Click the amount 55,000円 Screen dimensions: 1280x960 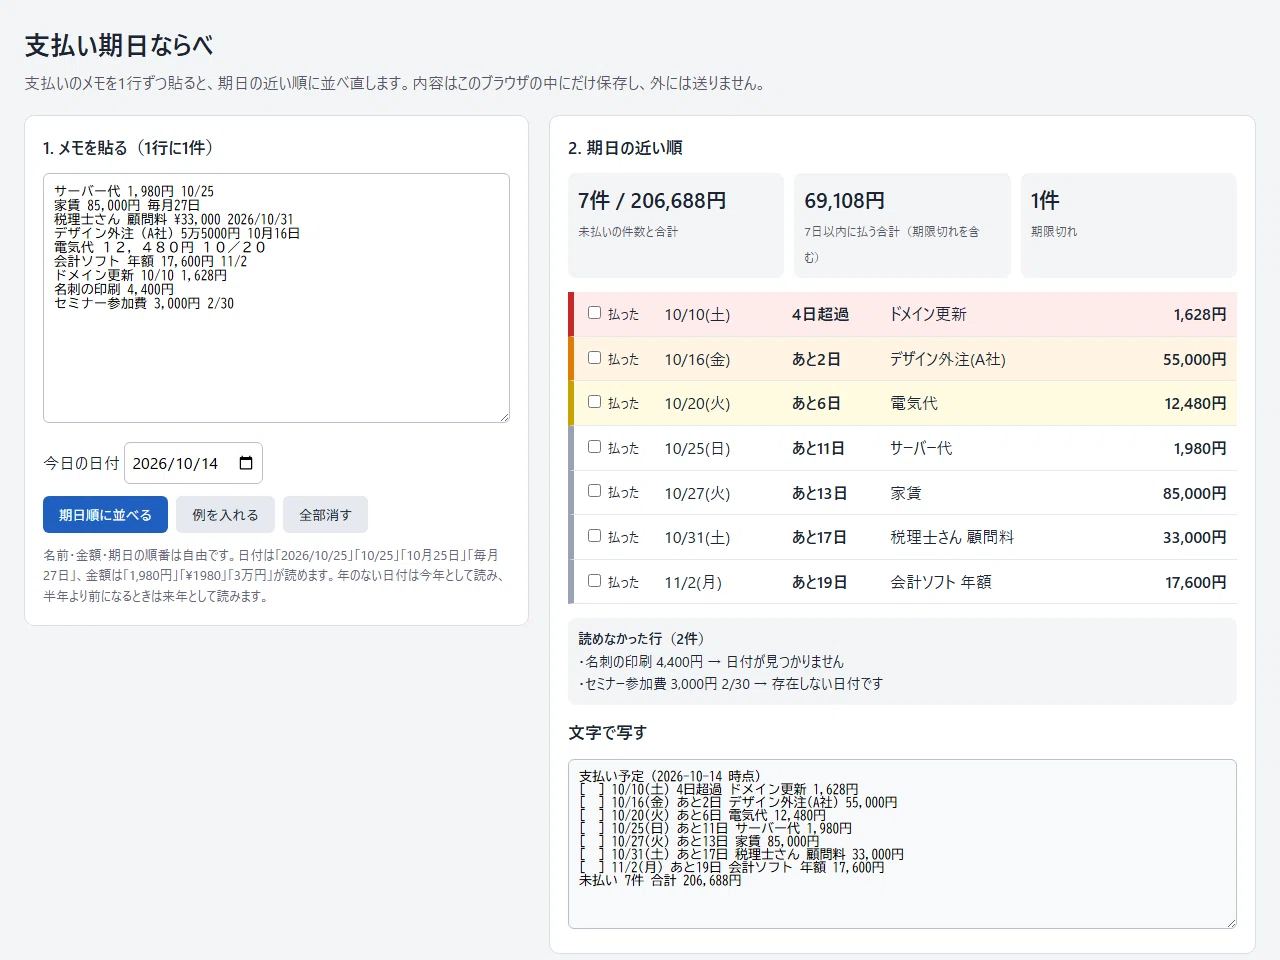click(1194, 359)
